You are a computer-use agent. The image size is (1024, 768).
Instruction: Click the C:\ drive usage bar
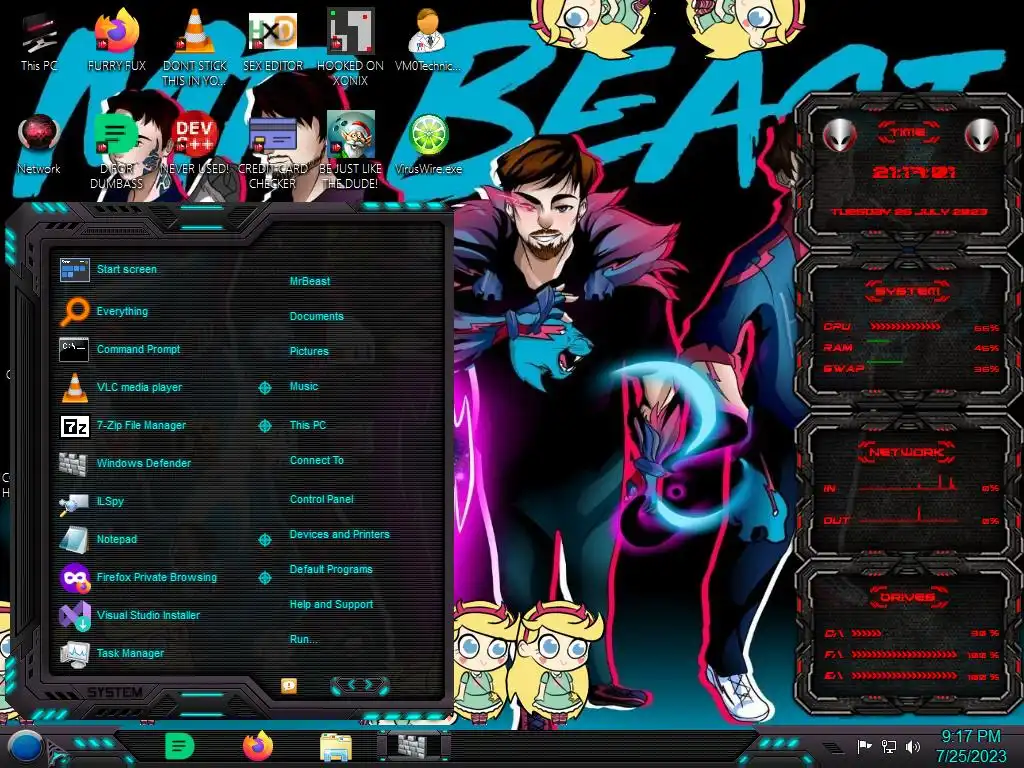[866, 633]
